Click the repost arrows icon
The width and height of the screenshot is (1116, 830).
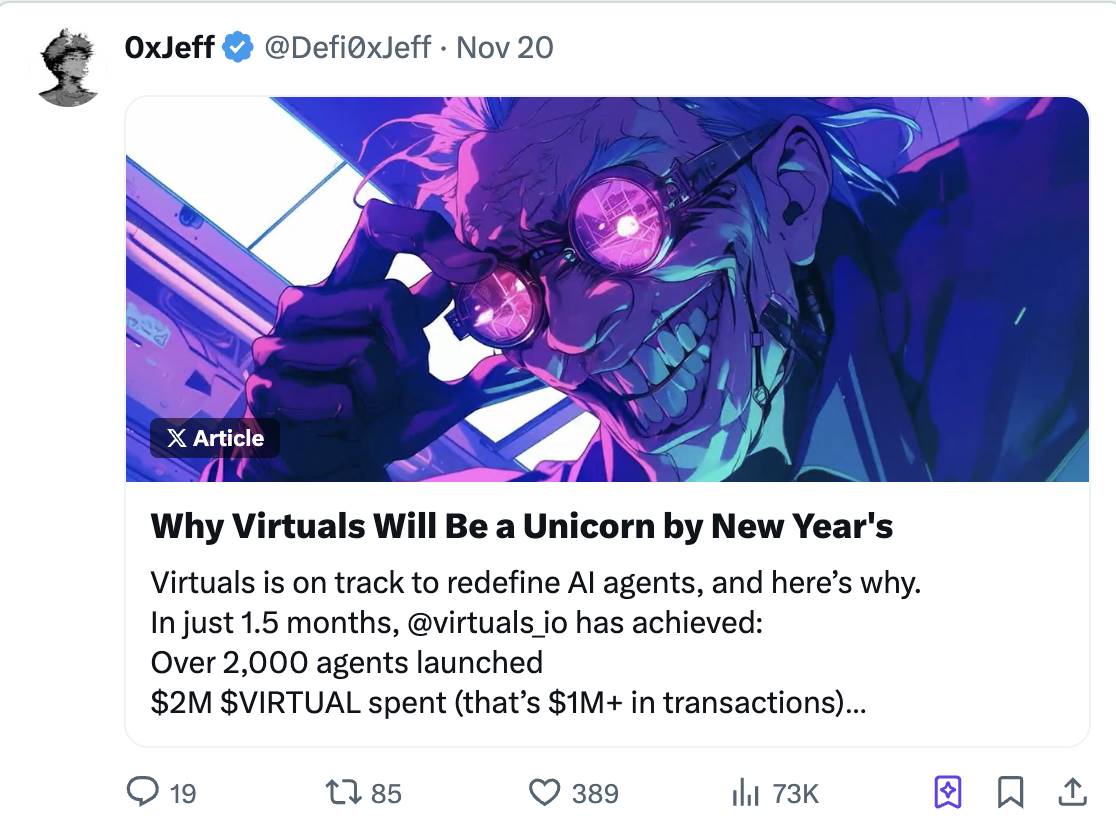point(346,793)
